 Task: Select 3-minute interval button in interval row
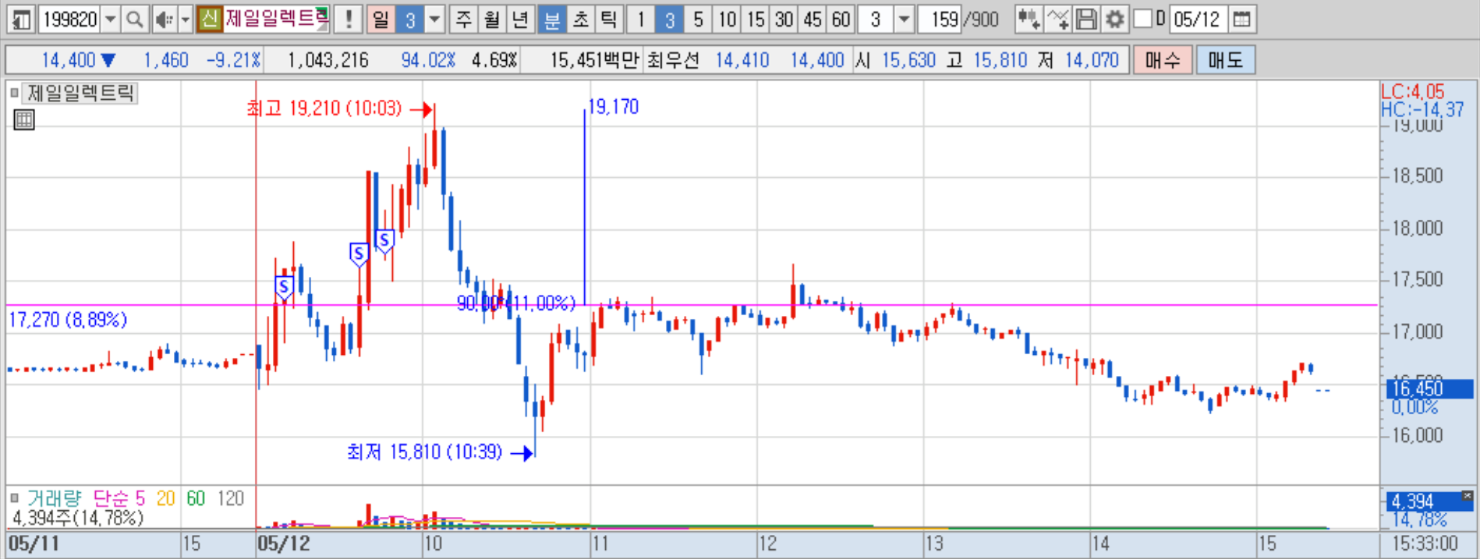click(x=670, y=19)
